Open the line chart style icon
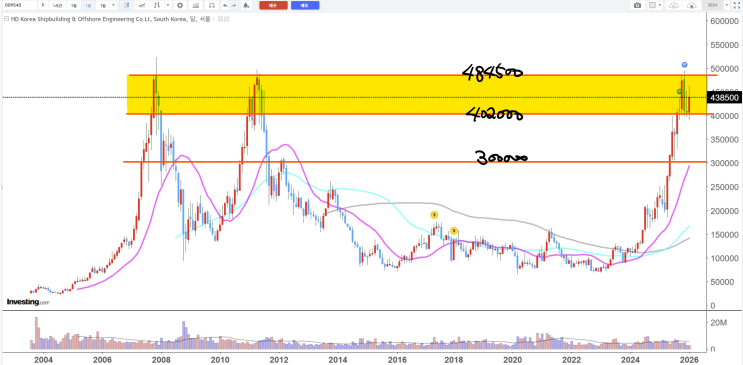 click(x=142, y=5)
